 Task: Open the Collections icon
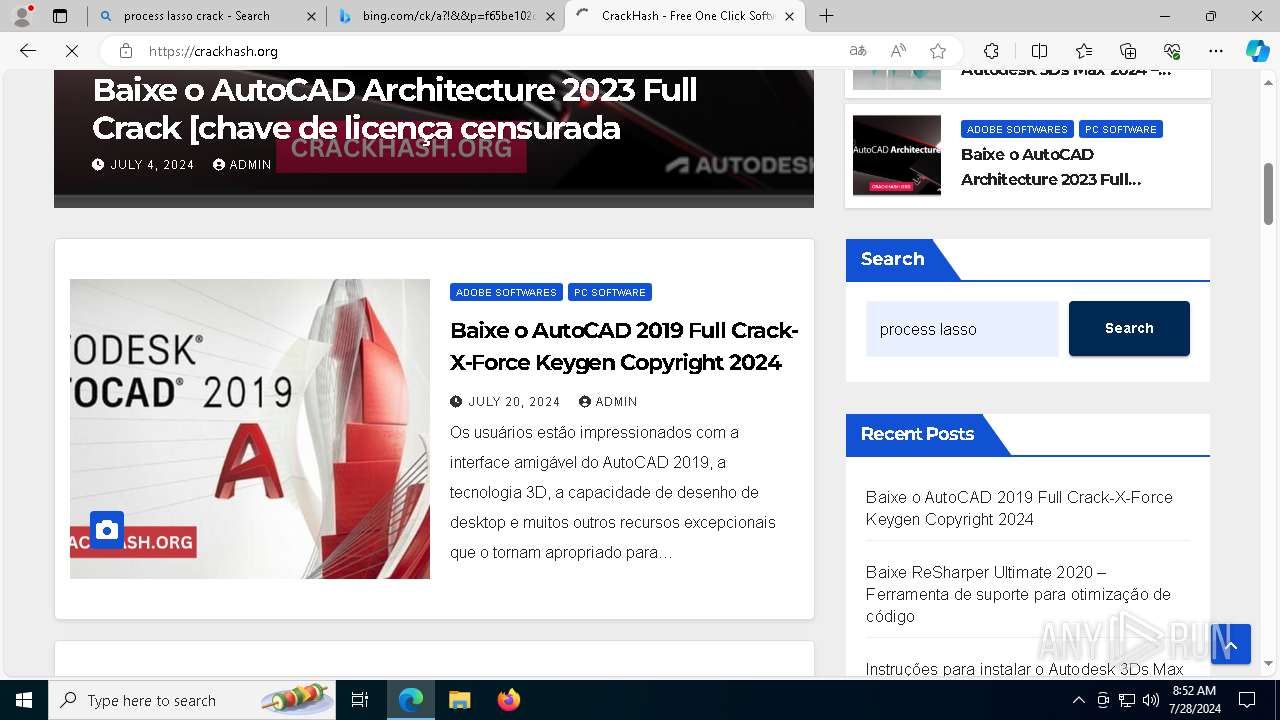1128,51
